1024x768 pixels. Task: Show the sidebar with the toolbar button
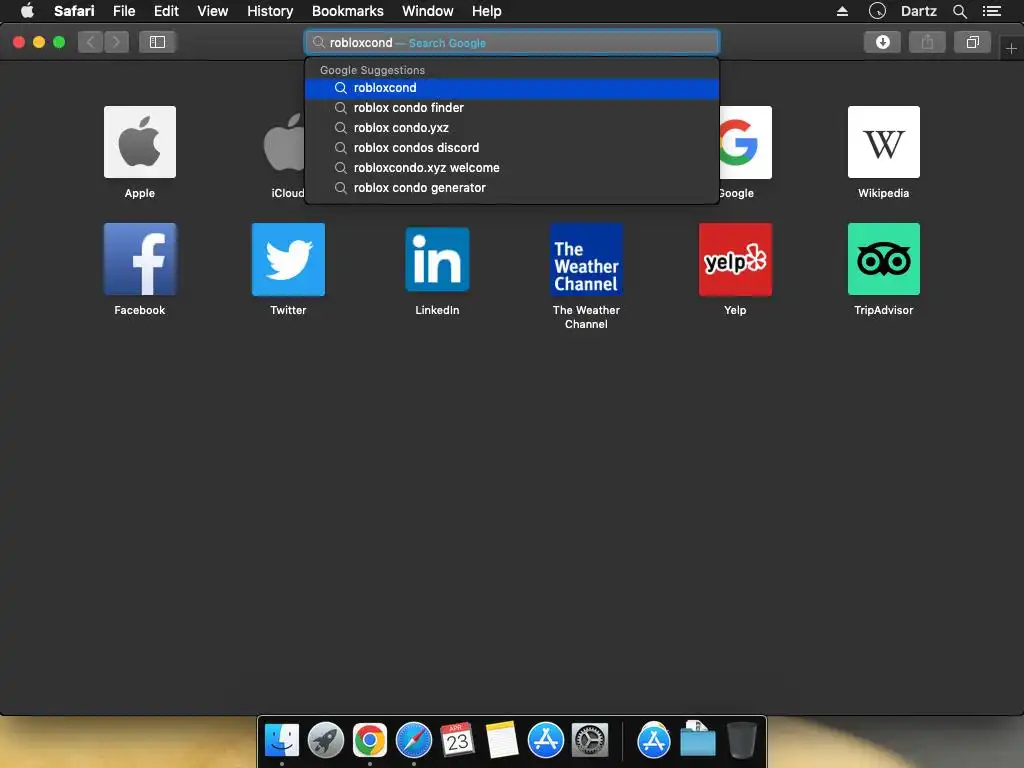point(157,42)
